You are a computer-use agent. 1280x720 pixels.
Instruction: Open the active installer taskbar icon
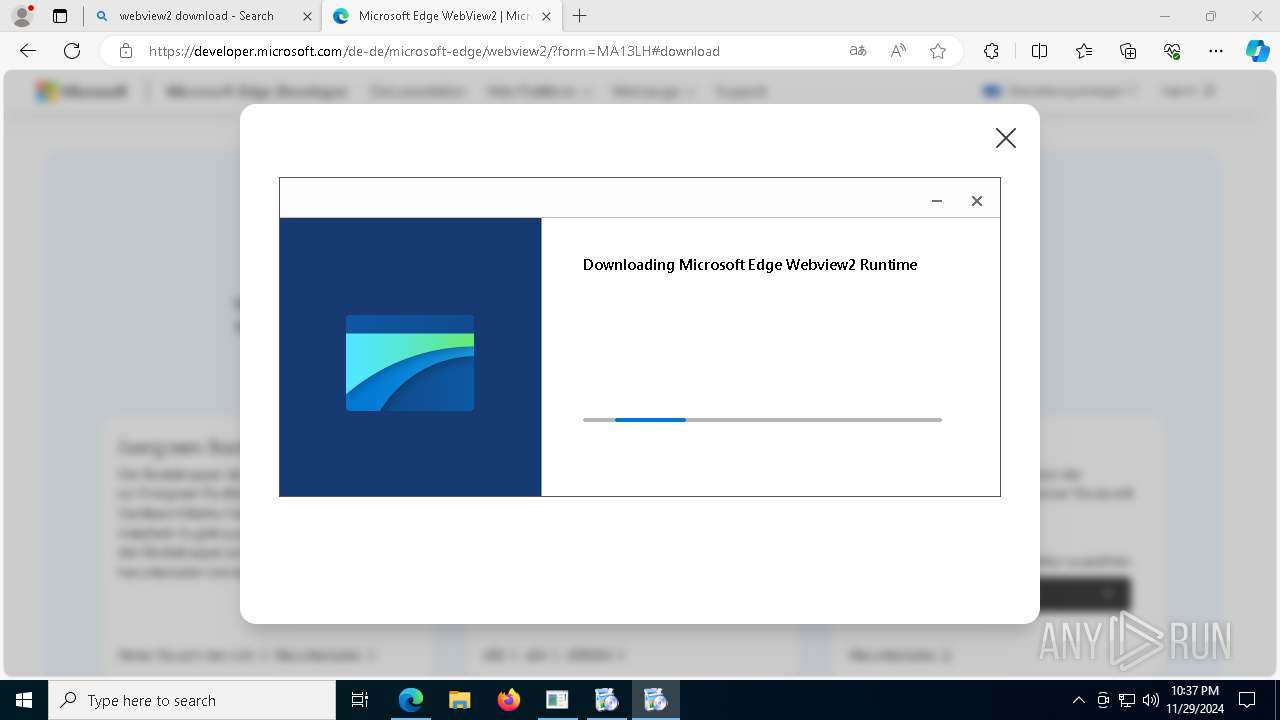[x=656, y=700]
